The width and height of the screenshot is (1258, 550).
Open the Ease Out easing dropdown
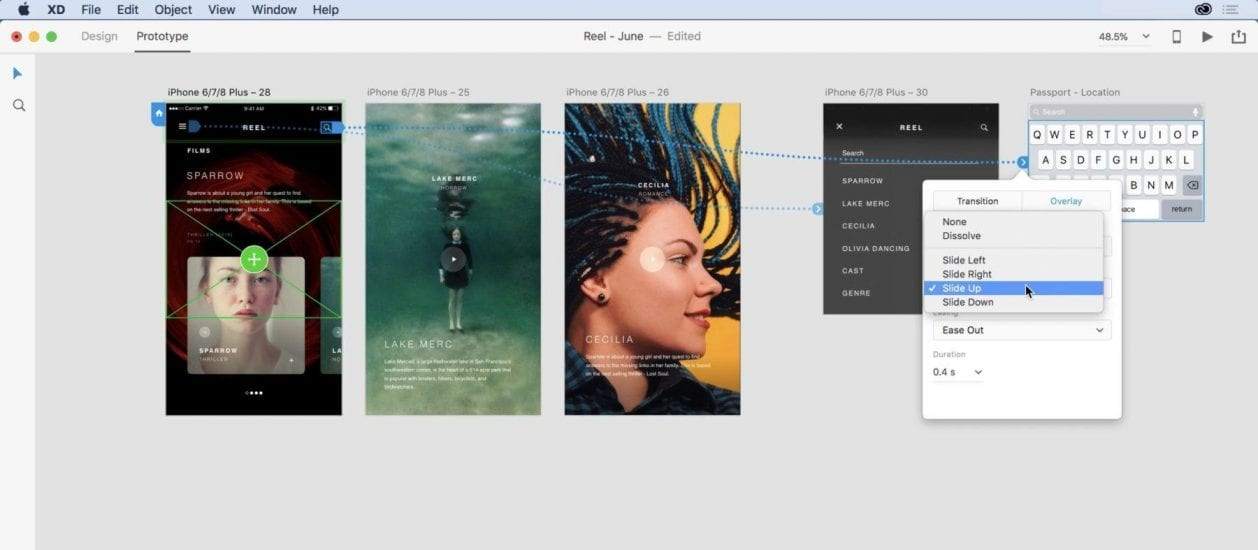tap(1021, 330)
